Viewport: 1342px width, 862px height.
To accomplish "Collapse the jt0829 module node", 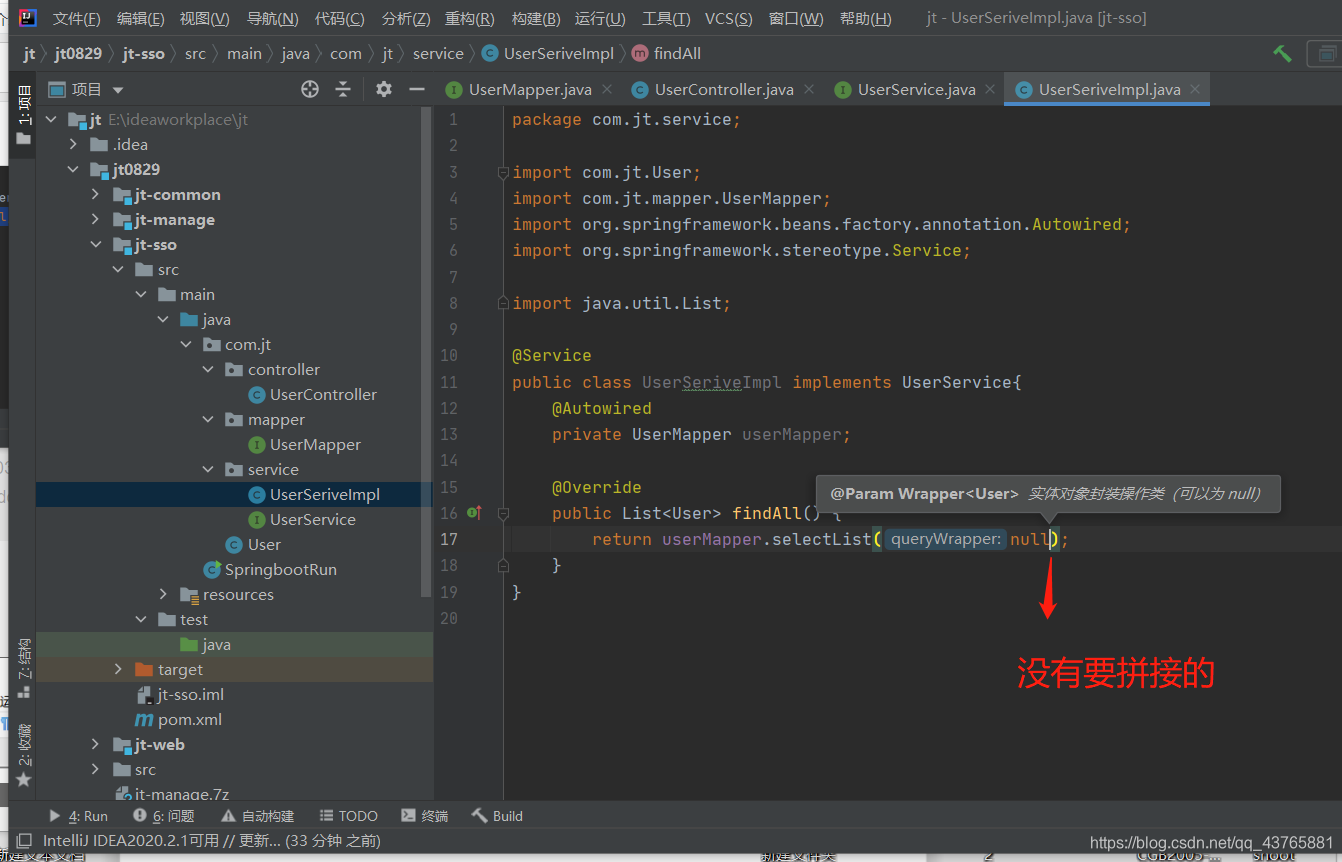I will [73, 169].
